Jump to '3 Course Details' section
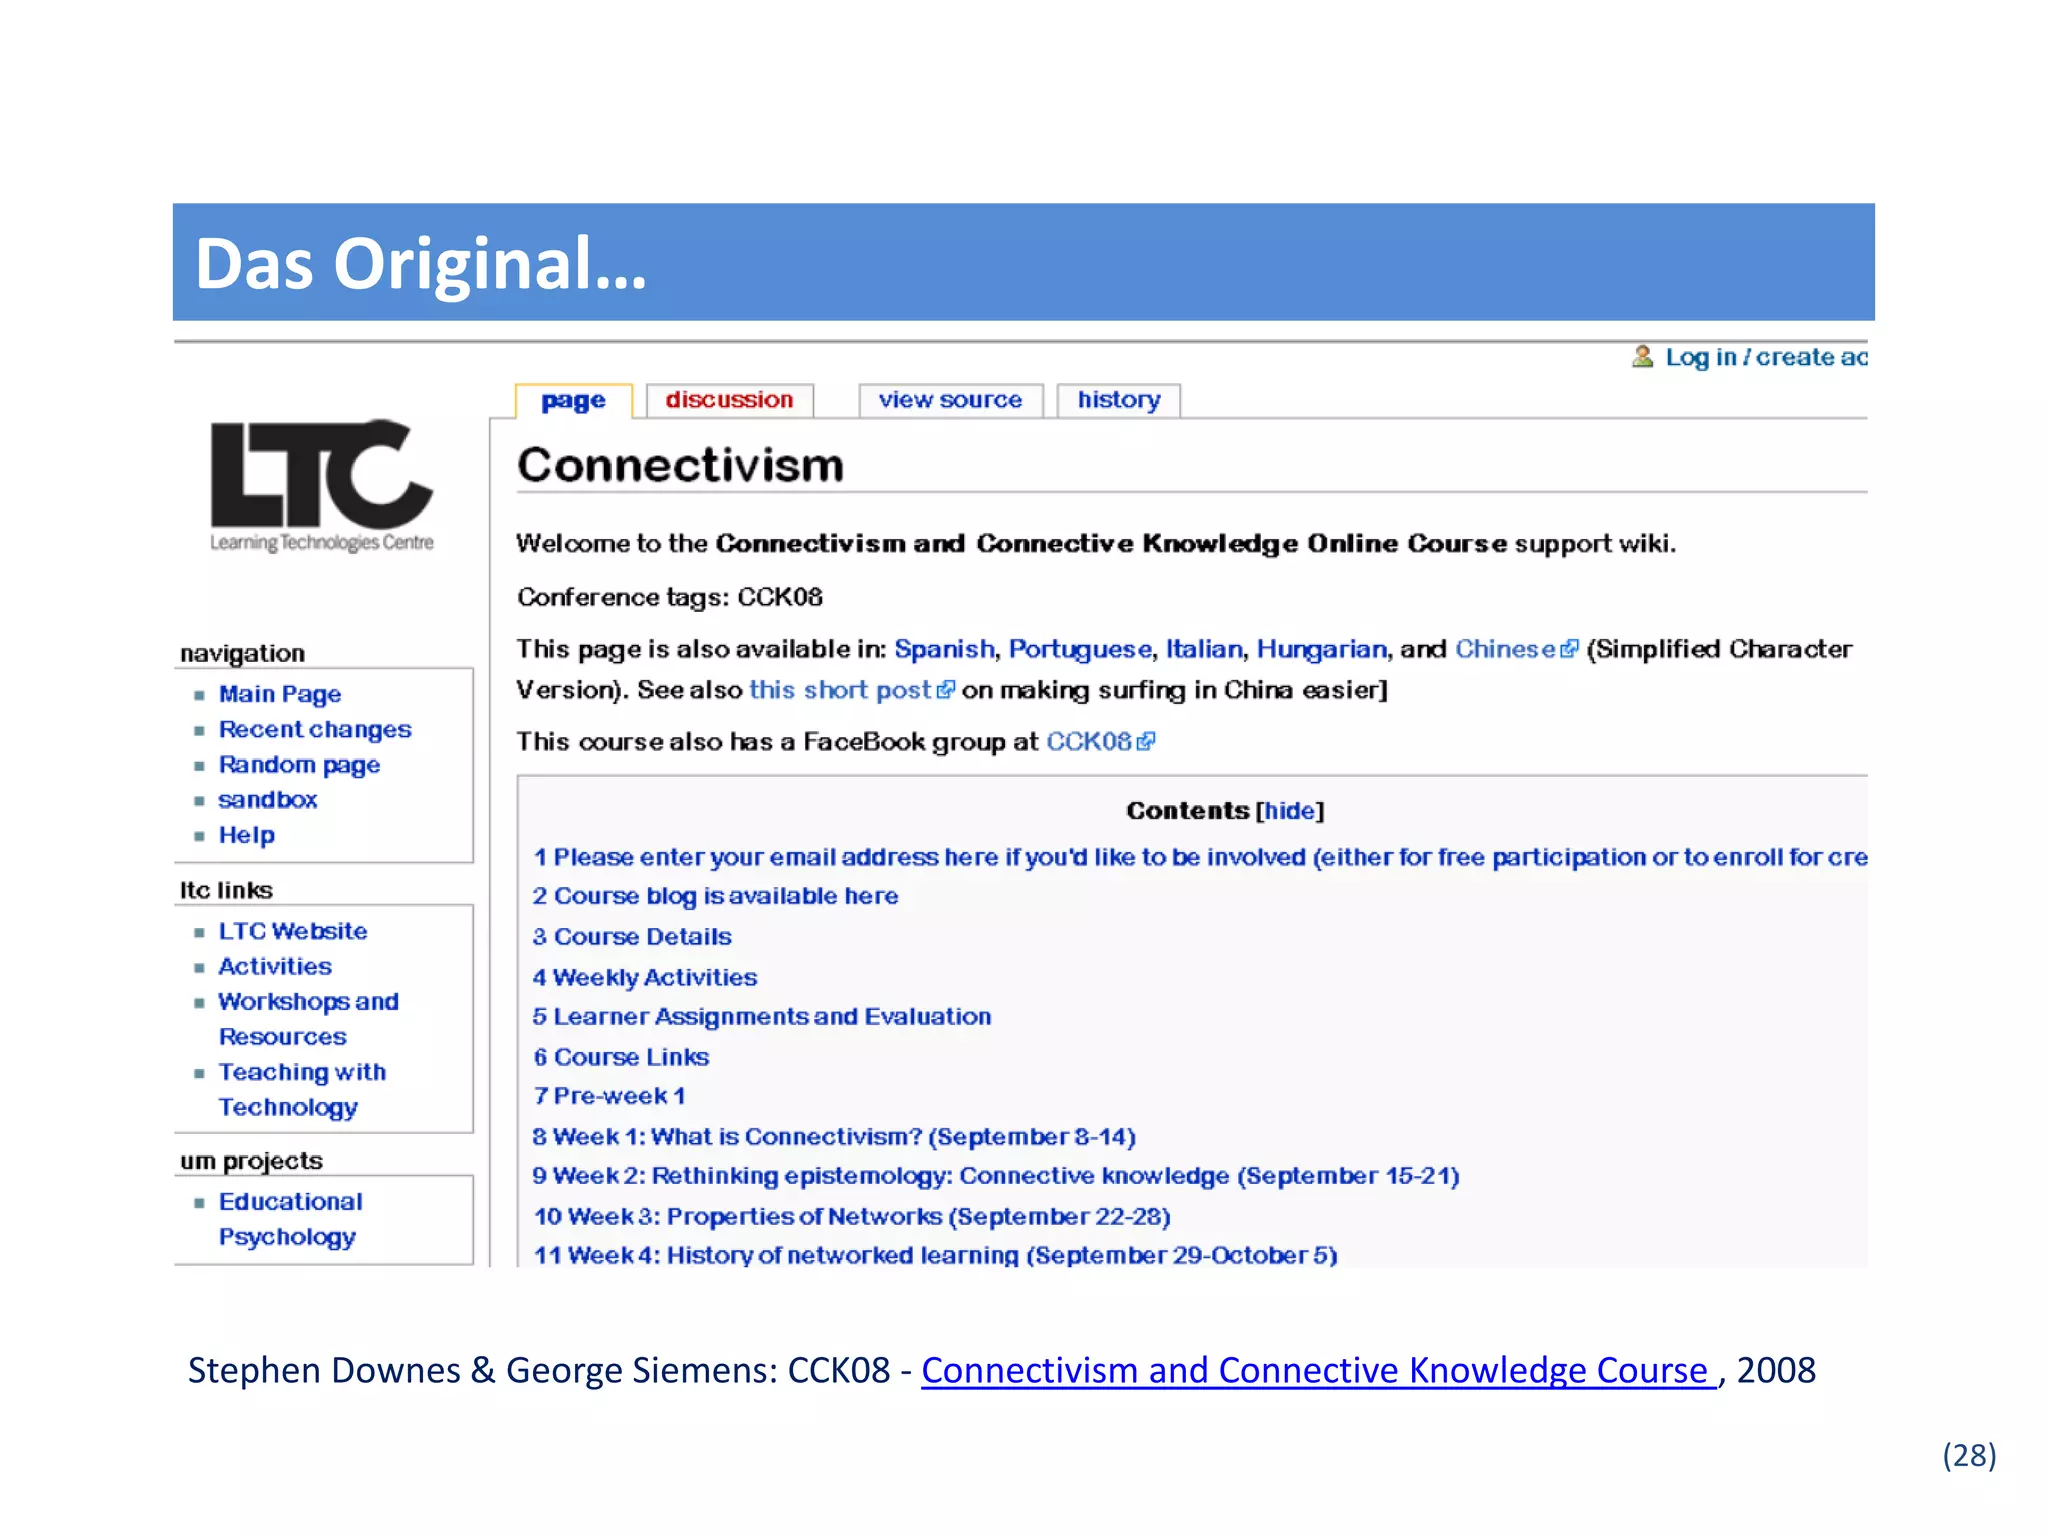This screenshot has height=1536, width=2048. pyautogui.click(x=632, y=937)
